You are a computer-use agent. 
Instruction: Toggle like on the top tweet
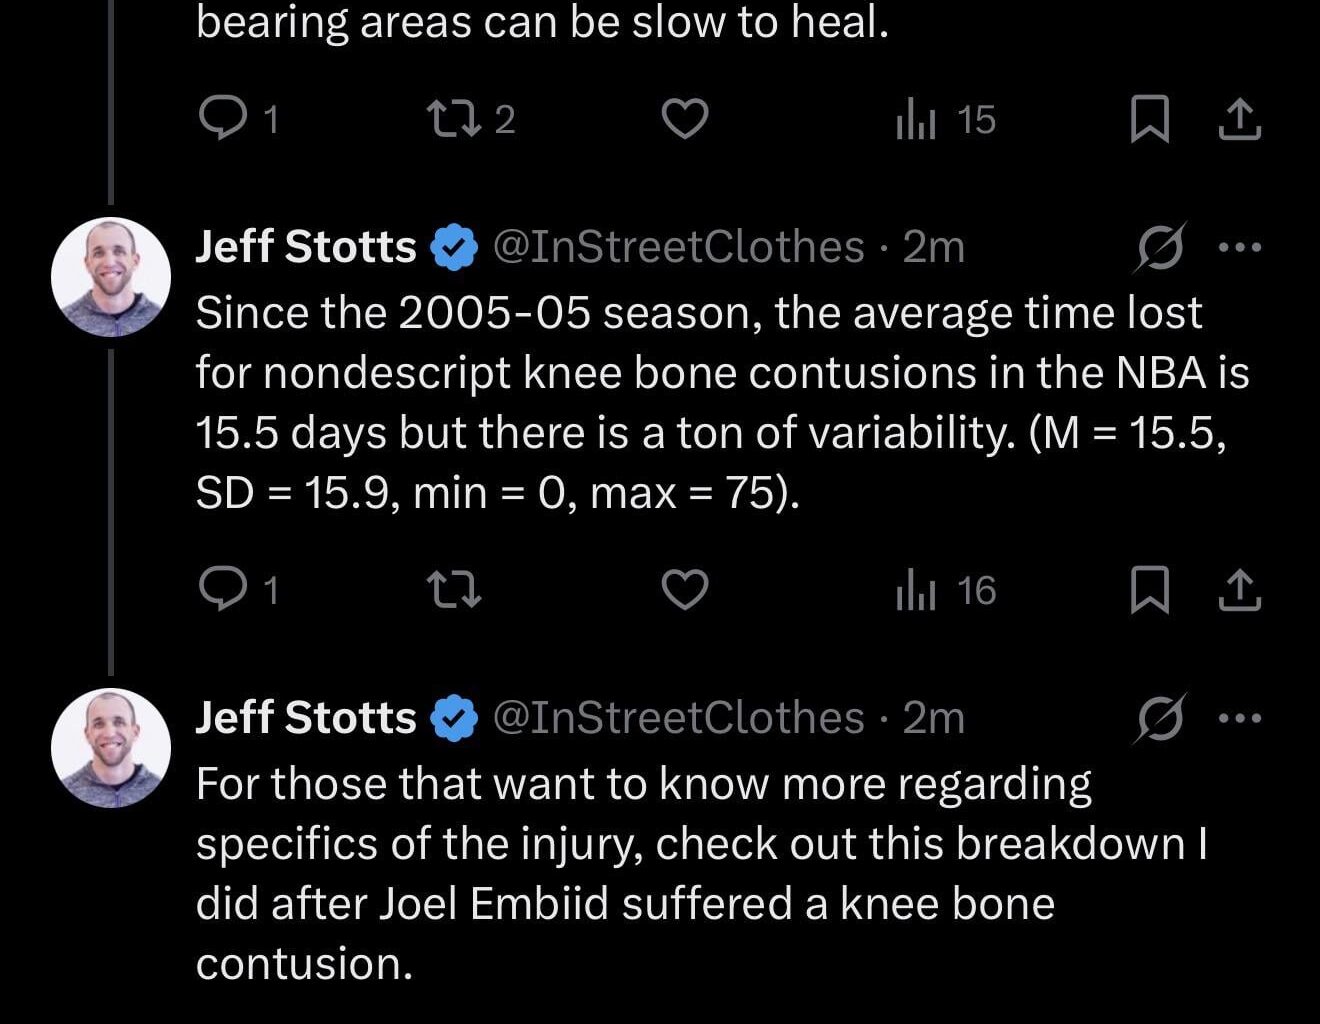tap(685, 120)
